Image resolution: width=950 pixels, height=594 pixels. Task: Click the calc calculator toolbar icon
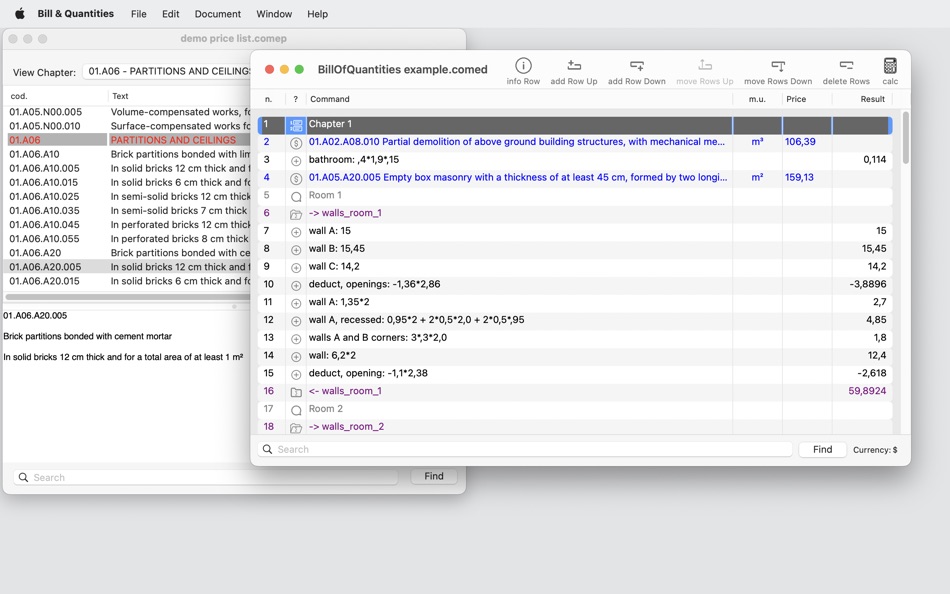coord(890,65)
